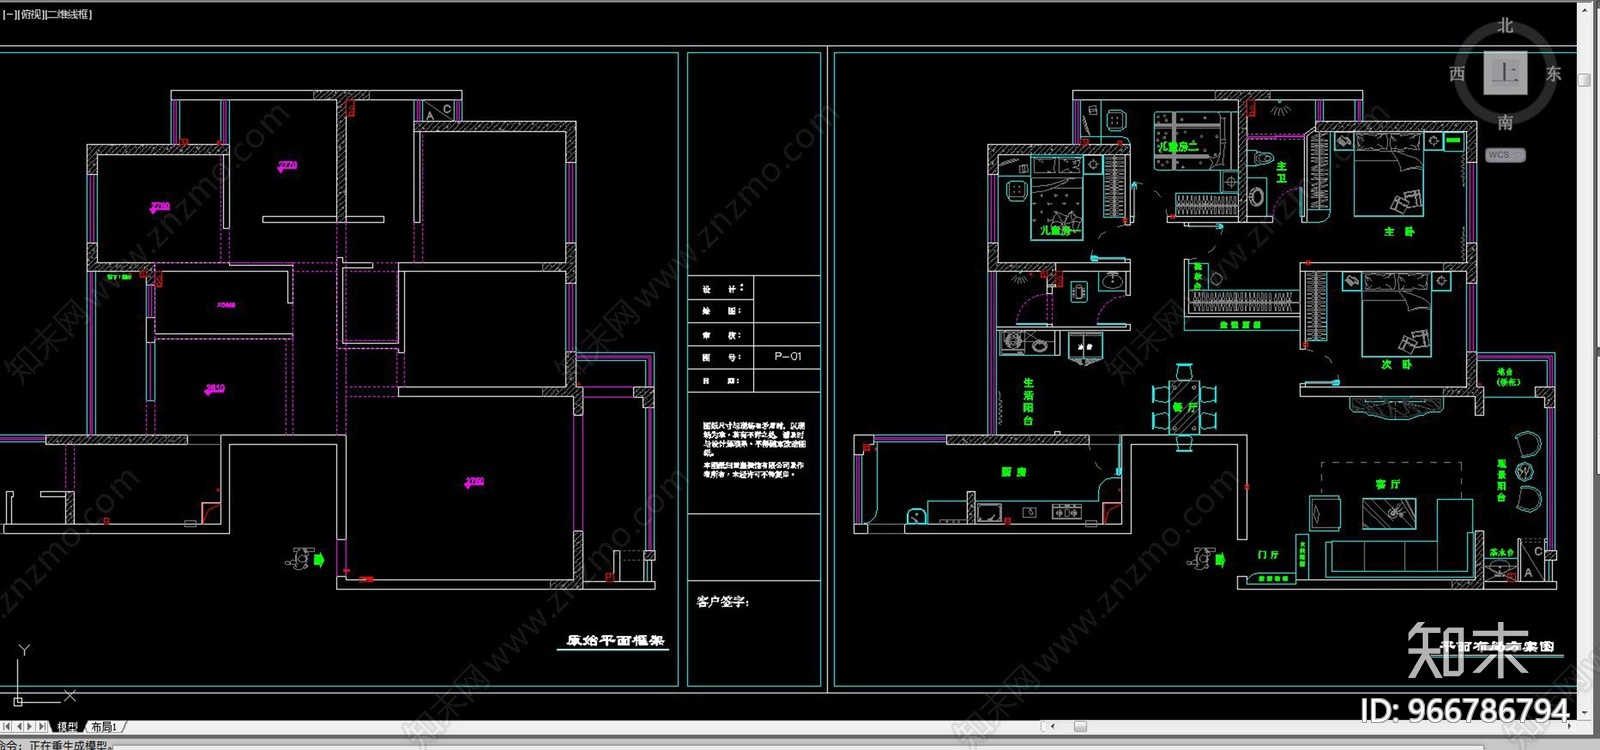Select the 客厅 label in the right plan
Viewport: 1600px width, 750px height.
1387,484
